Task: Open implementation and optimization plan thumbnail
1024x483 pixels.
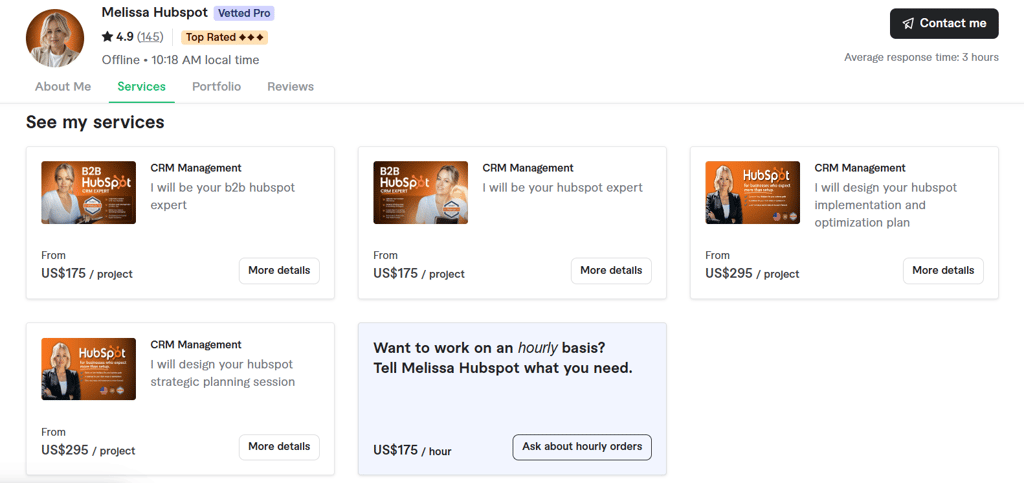Action: coord(752,192)
